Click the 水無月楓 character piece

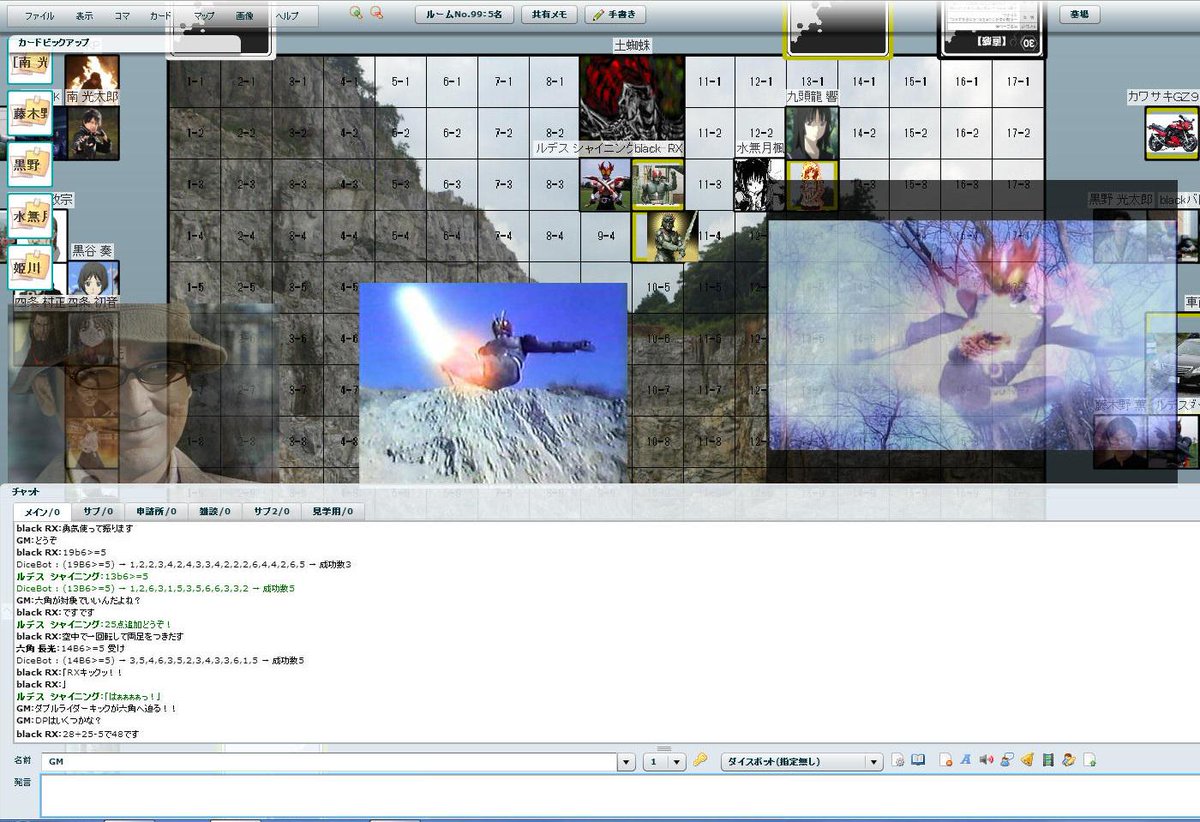pyautogui.click(x=760, y=184)
